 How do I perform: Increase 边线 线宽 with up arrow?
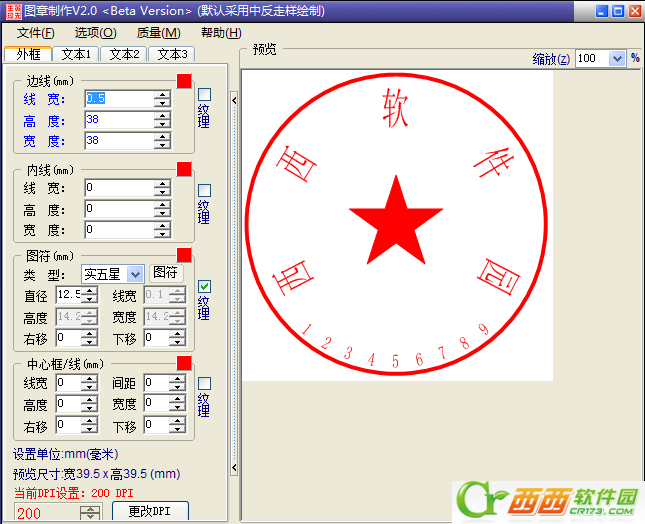(x=162, y=95)
